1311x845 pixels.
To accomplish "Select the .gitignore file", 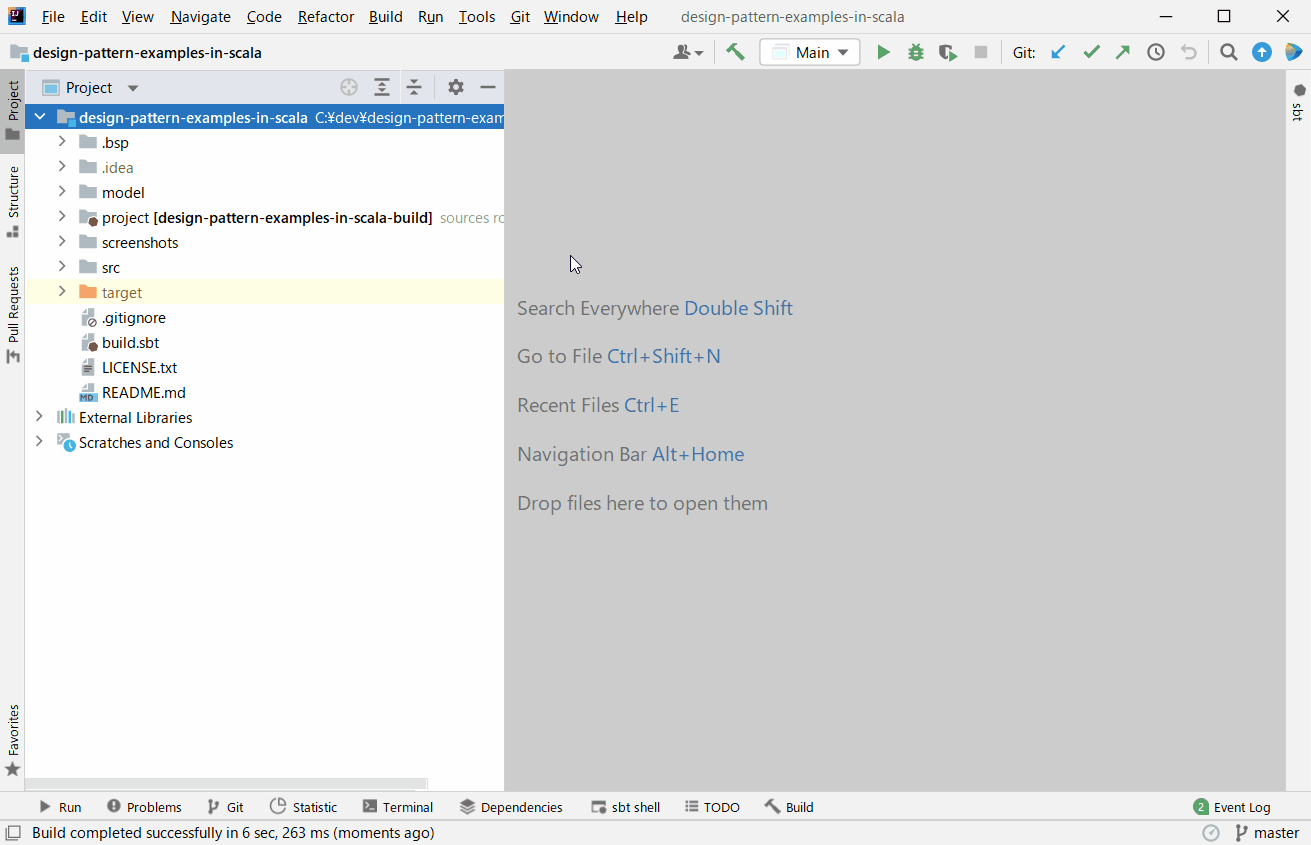I will tap(133, 318).
